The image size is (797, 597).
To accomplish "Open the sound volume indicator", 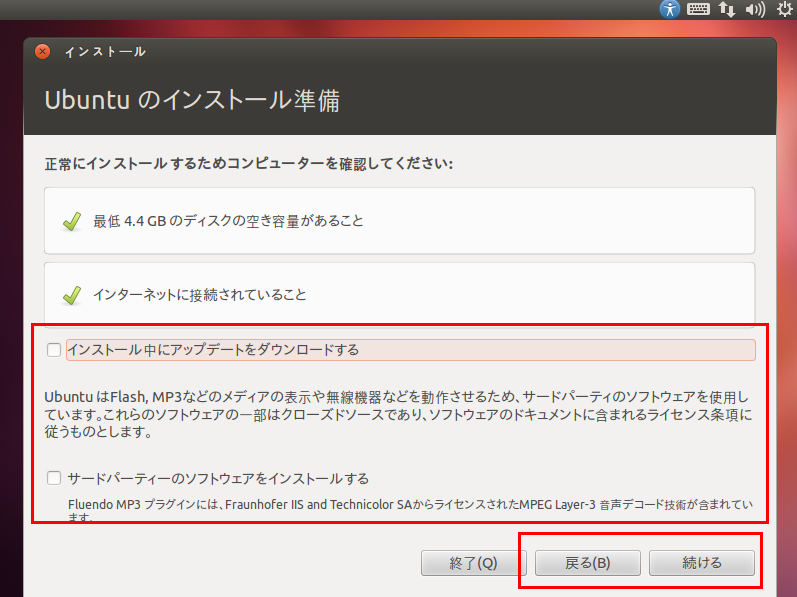I will coord(755,9).
